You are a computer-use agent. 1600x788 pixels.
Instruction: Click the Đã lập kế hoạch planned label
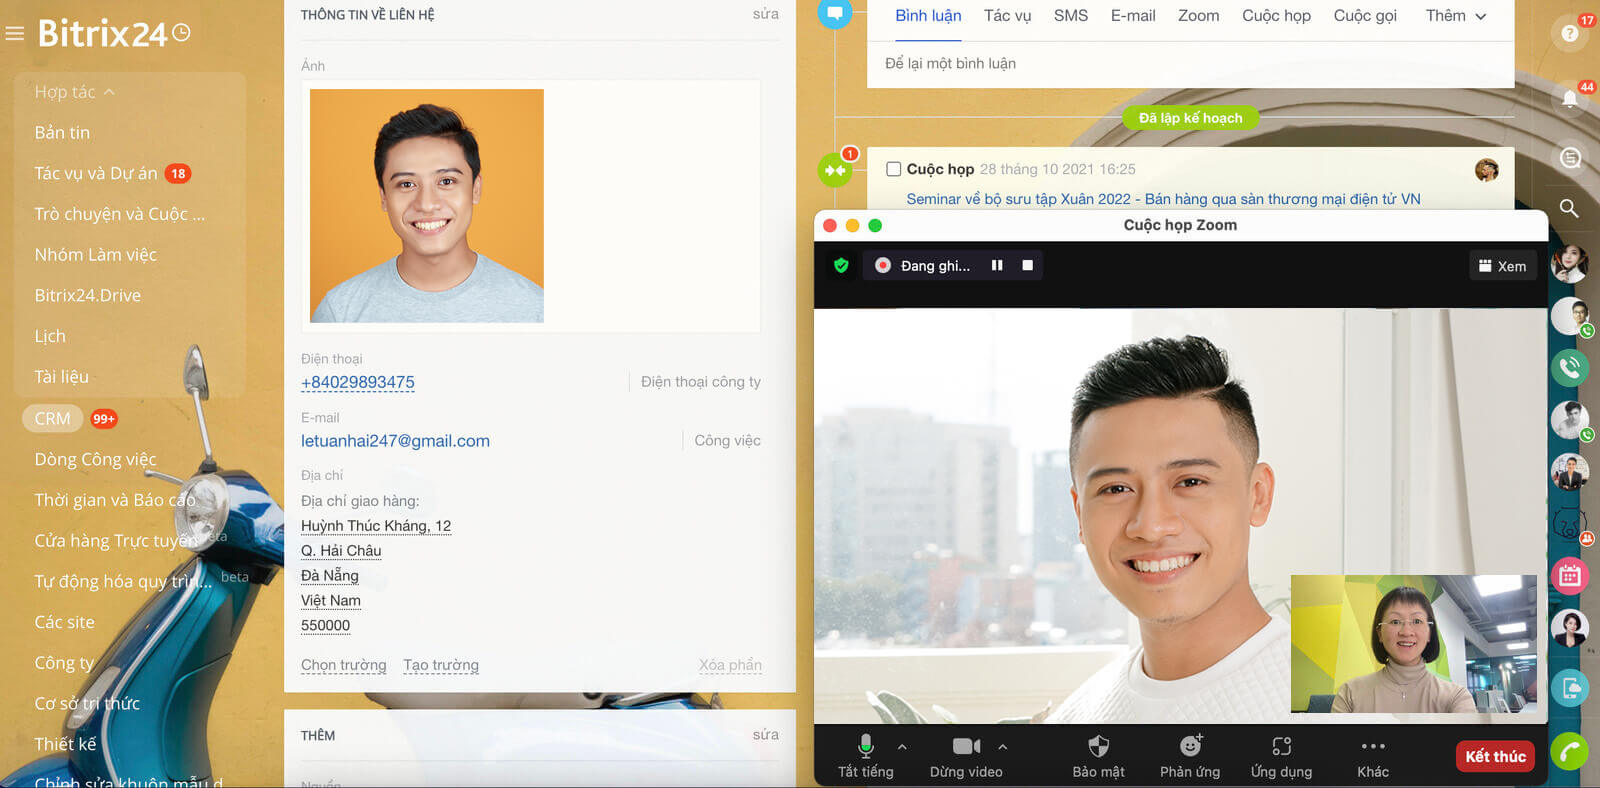pos(1190,118)
